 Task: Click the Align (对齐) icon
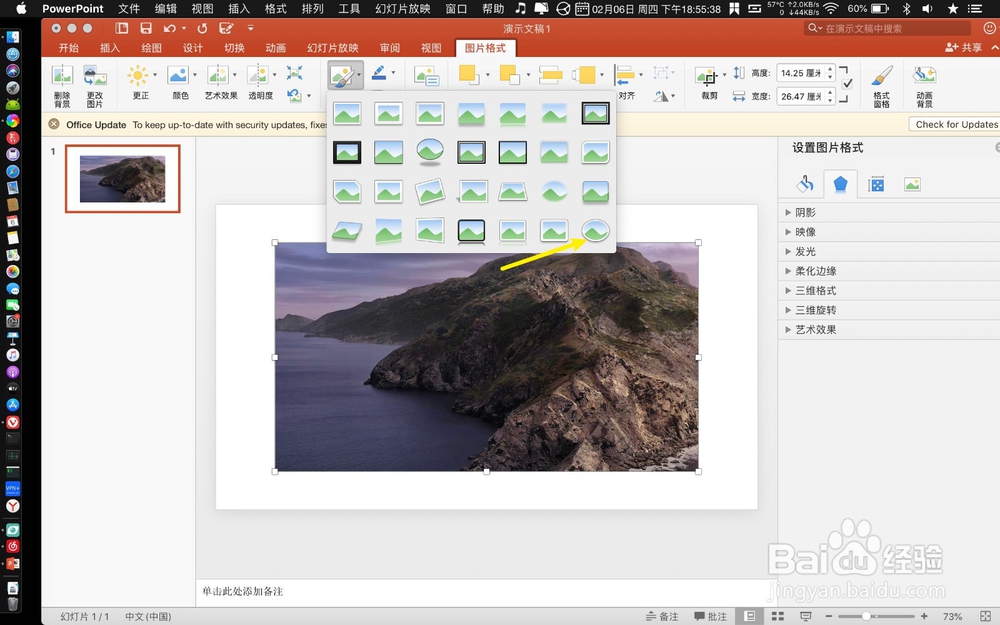click(x=625, y=75)
